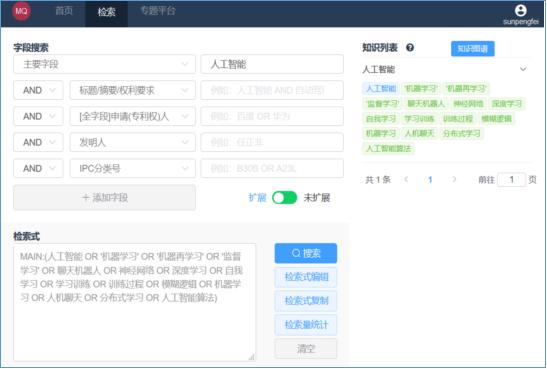The width and height of the screenshot is (547, 369).
Task: Click the 清空 clear button
Action: tap(306, 348)
